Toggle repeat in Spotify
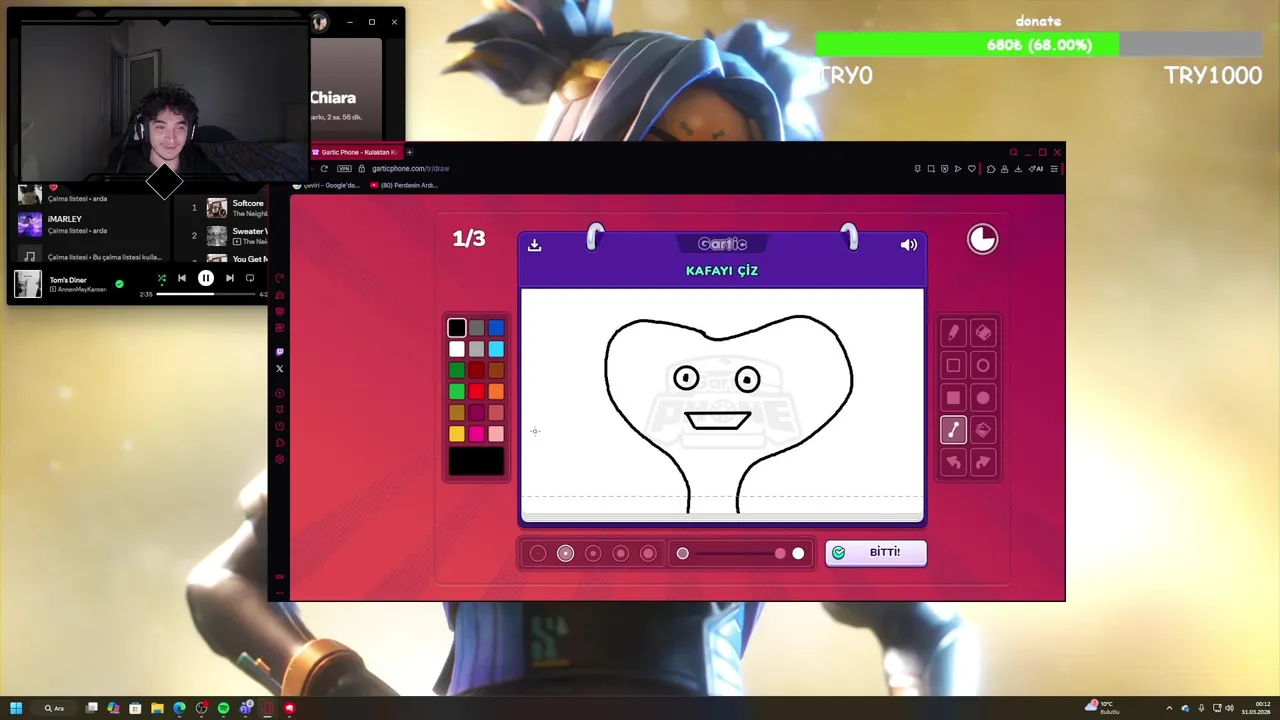The width and height of the screenshot is (1280, 720). (250, 279)
